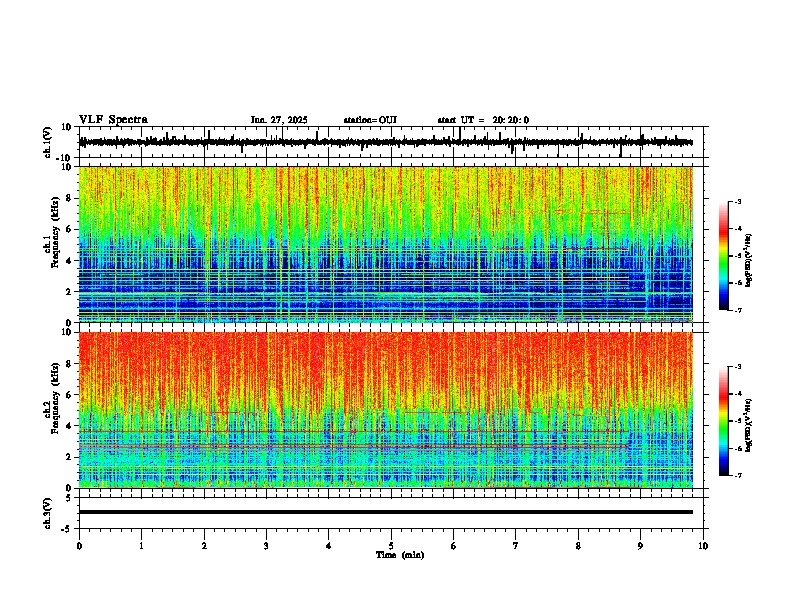This screenshot has height=612, width=792.
Task: Click the "4" tick on the Time axis
Action: pyautogui.click(x=329, y=546)
